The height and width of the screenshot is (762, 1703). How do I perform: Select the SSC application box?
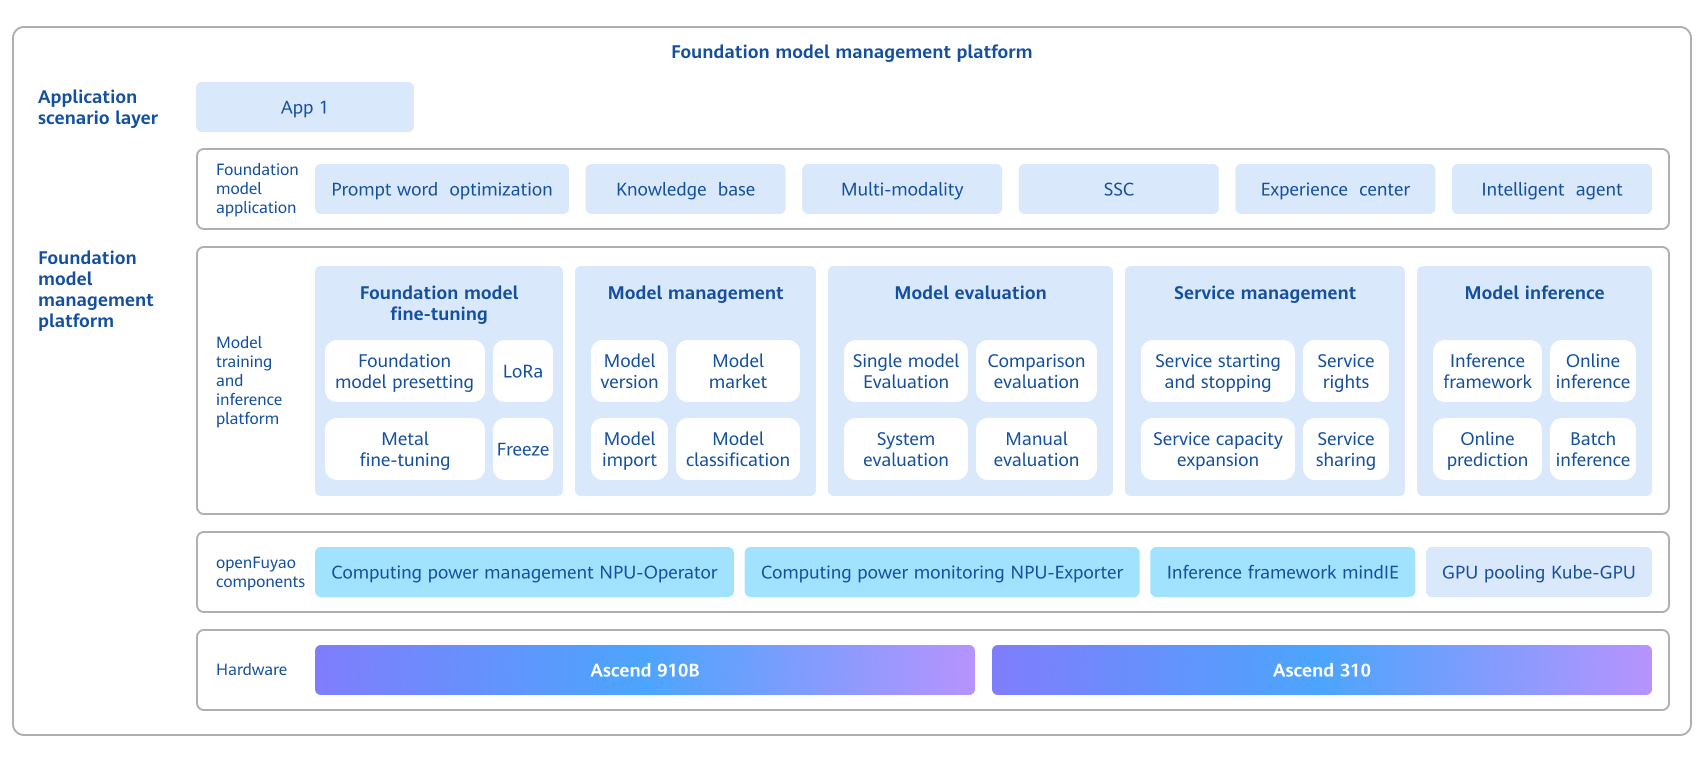click(x=1118, y=189)
